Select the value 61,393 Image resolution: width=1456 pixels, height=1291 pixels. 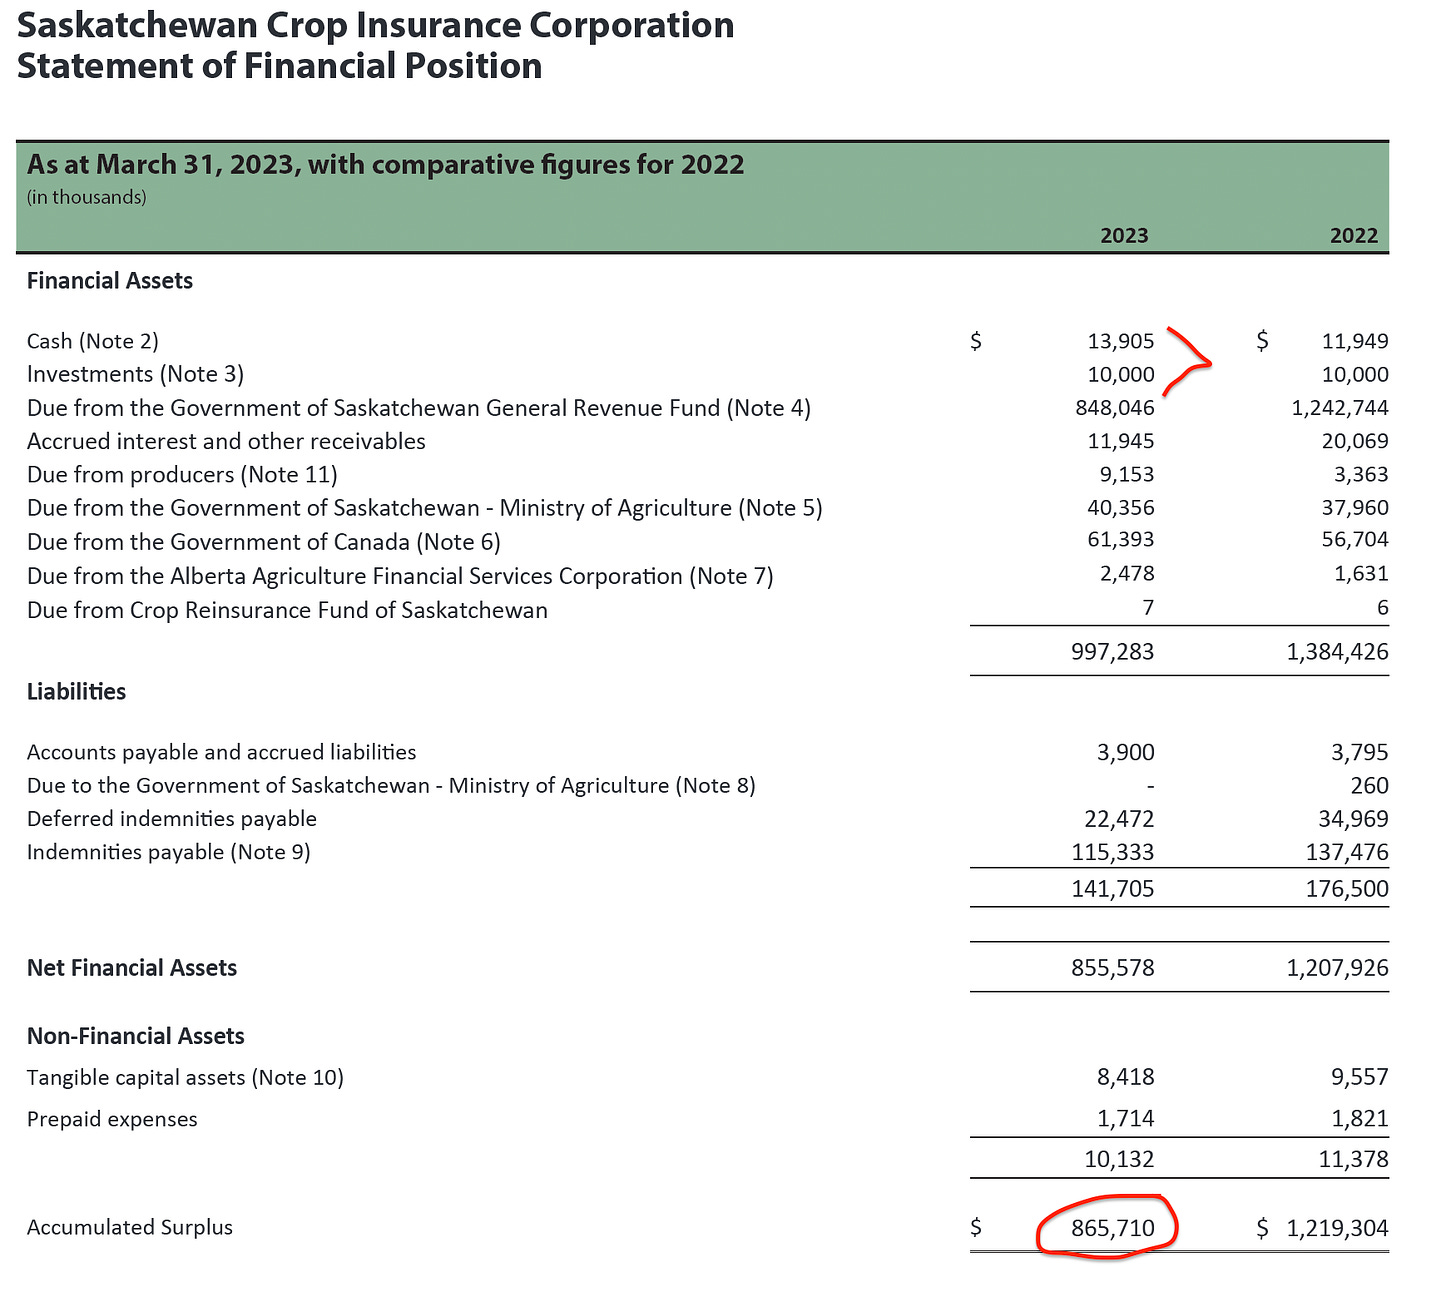point(1121,540)
